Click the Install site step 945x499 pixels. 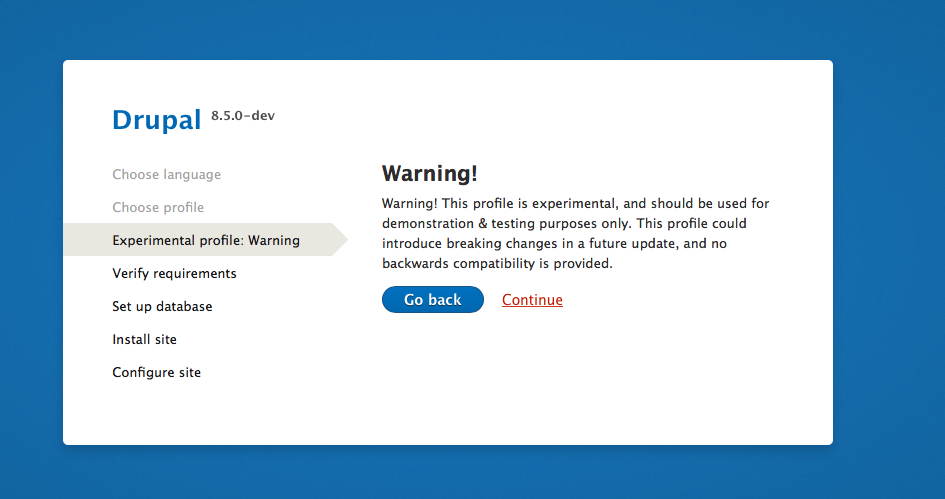(144, 339)
